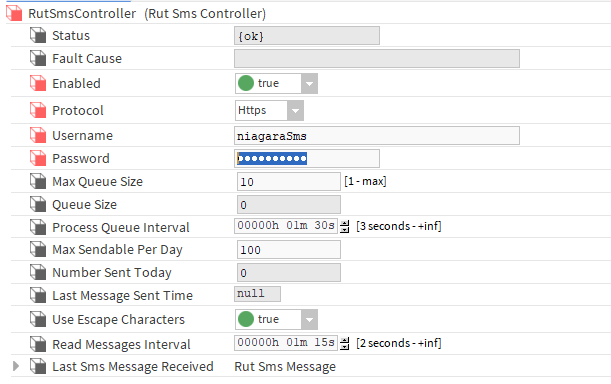611x384 pixels.
Task: Open the Enabled true/false dropdown
Action: tap(309, 83)
